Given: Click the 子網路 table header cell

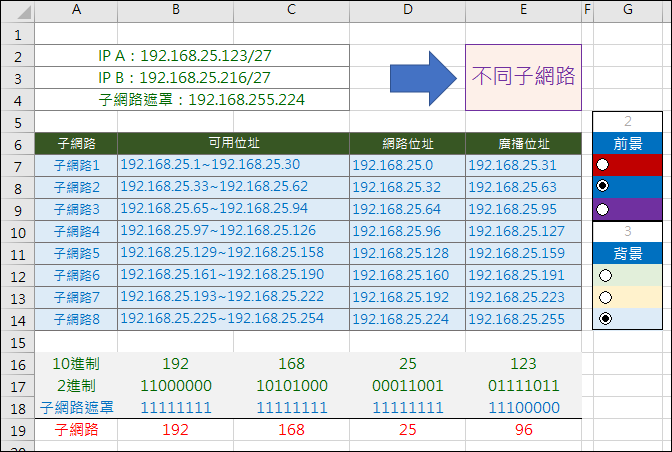Looking at the screenshot, I should (76, 144).
